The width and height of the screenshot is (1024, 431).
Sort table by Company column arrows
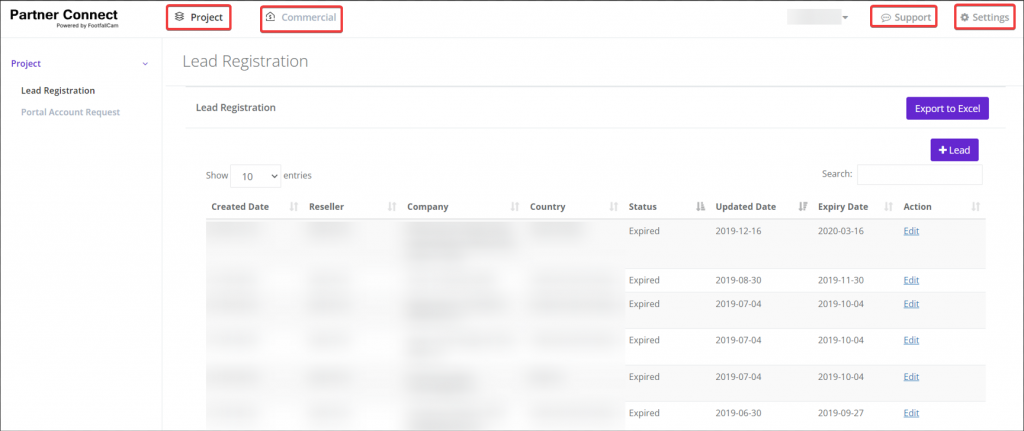(x=514, y=207)
